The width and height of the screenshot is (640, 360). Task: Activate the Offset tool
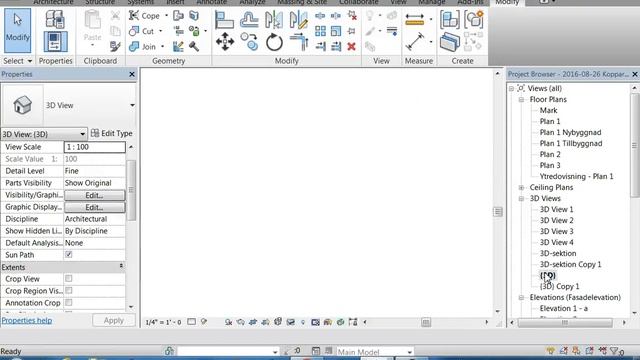coord(249,20)
